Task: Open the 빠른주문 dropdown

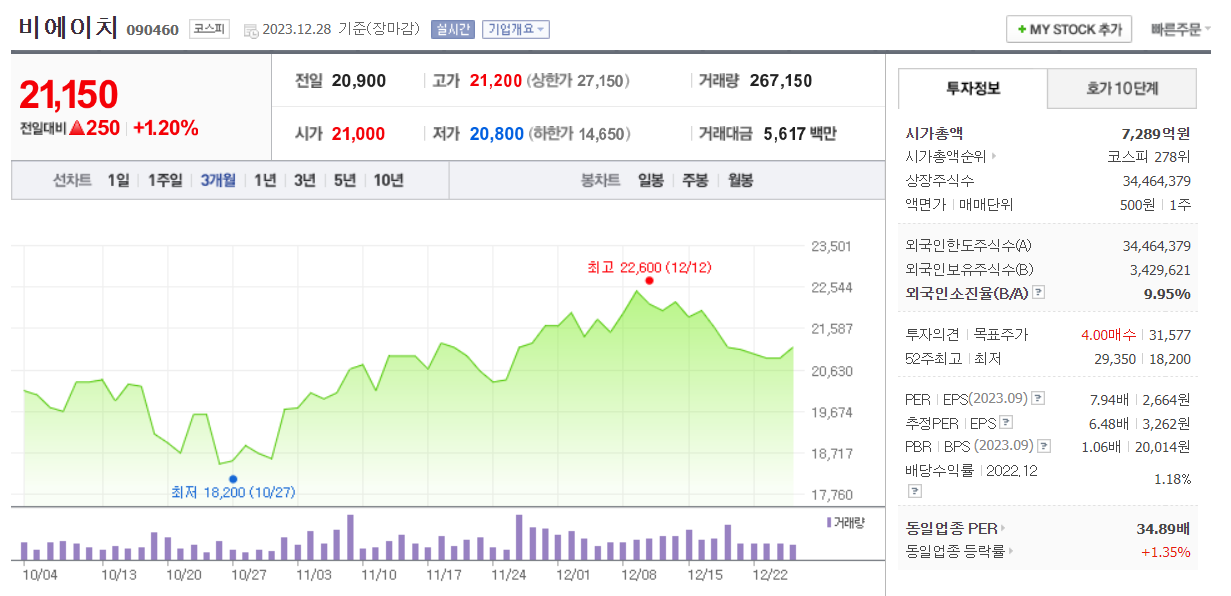Action: click(1181, 30)
